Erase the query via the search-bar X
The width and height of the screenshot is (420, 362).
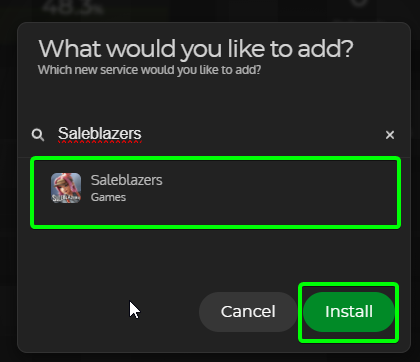pyautogui.click(x=390, y=135)
